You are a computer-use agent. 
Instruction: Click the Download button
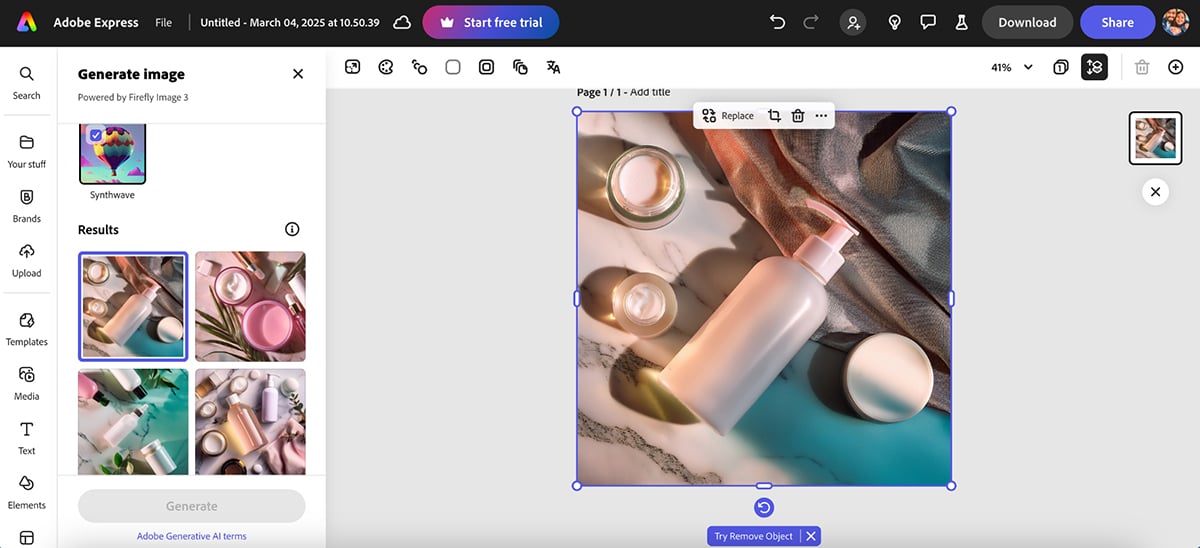click(x=1027, y=22)
